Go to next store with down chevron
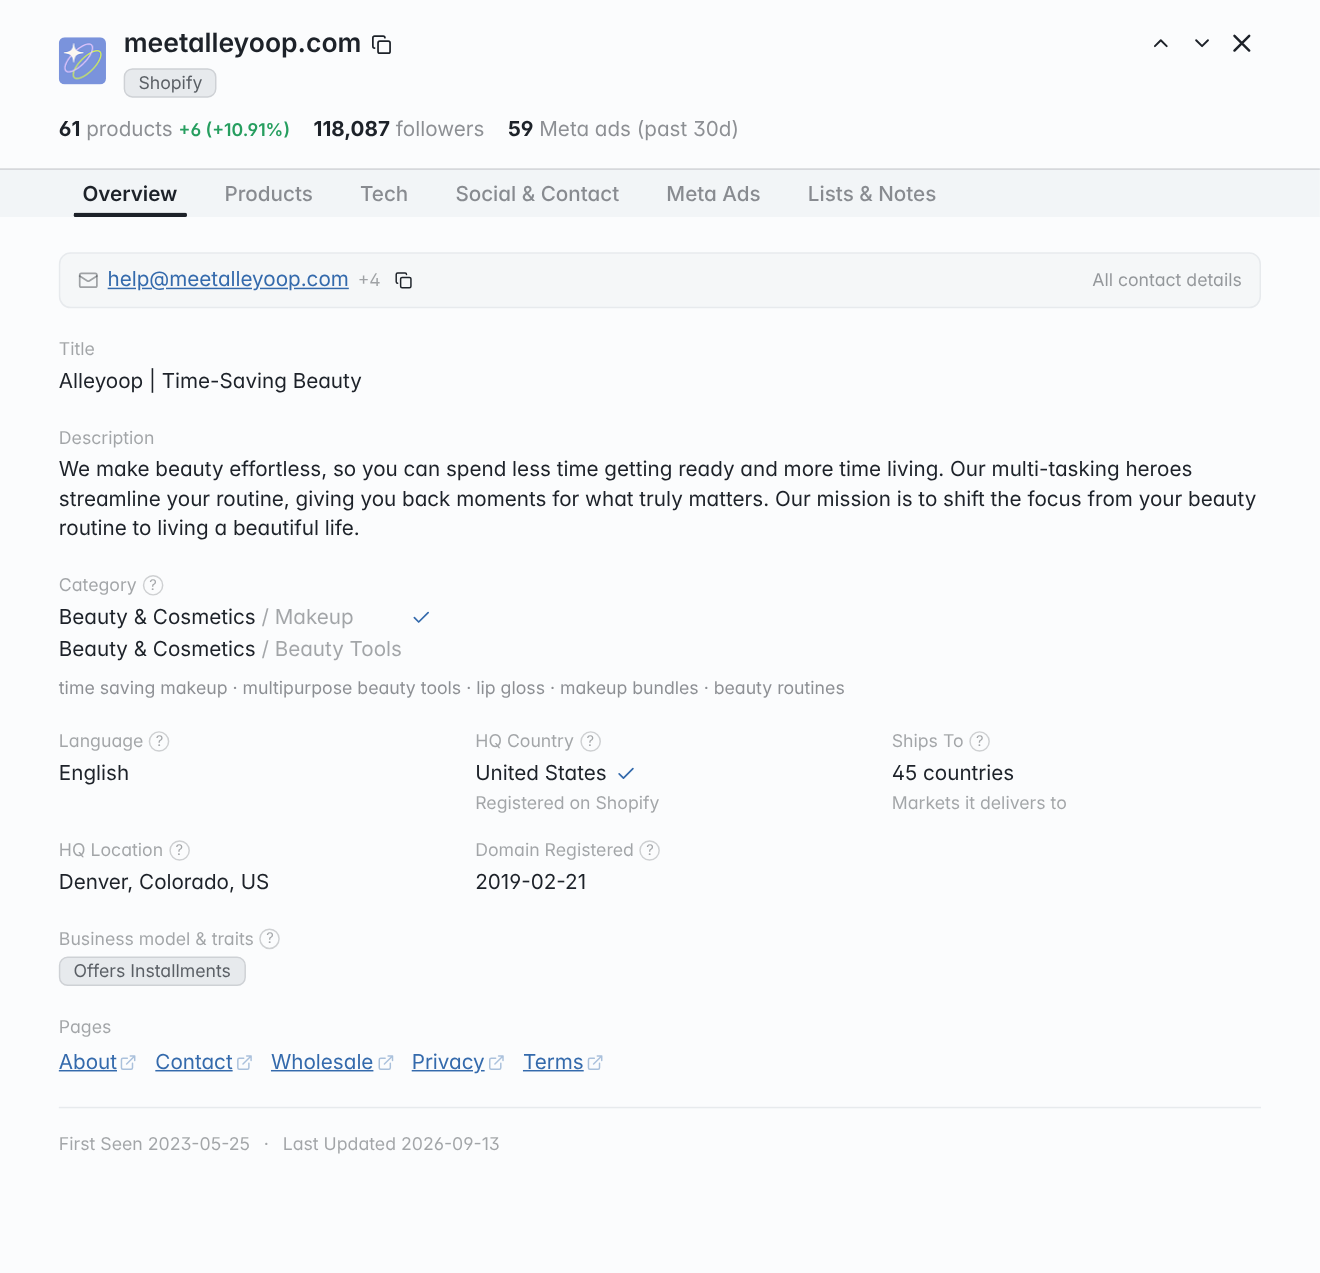Image resolution: width=1320 pixels, height=1273 pixels. click(1202, 43)
